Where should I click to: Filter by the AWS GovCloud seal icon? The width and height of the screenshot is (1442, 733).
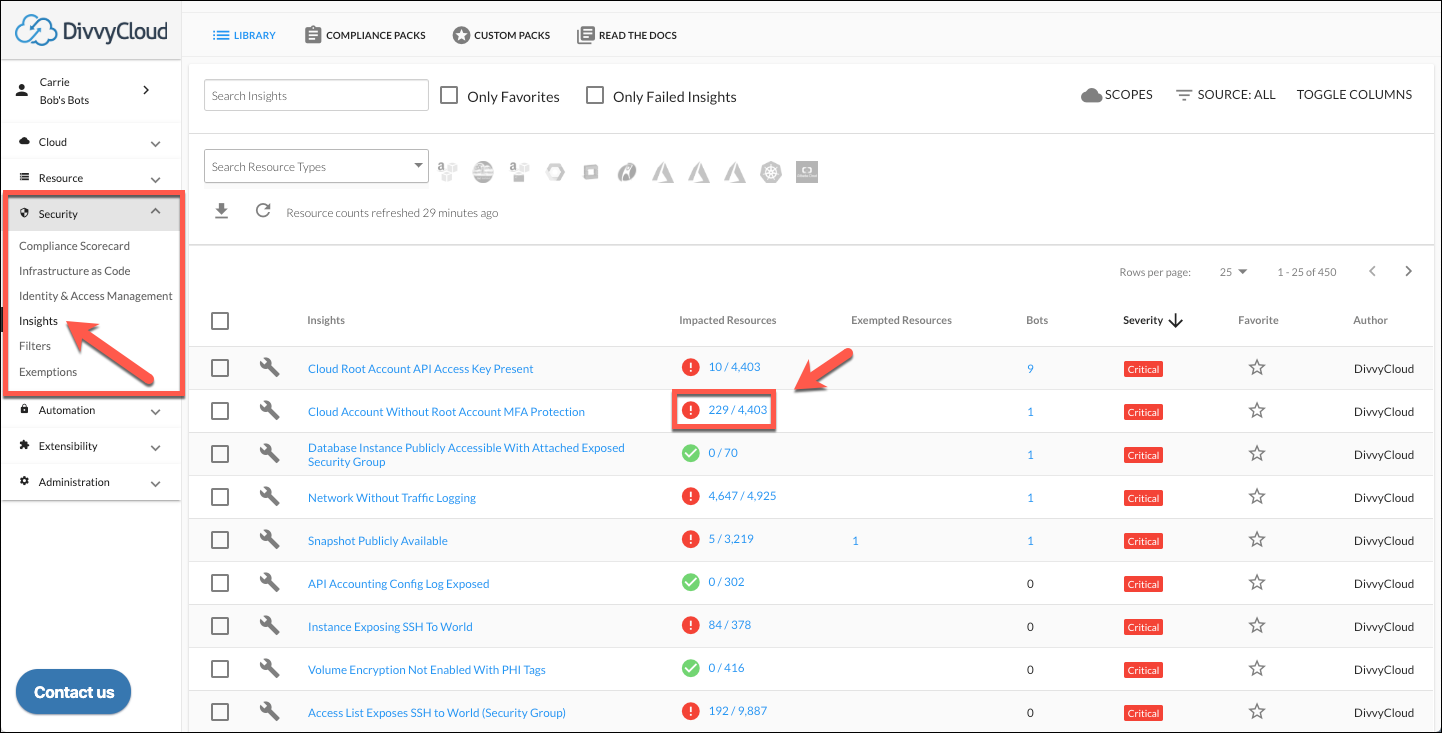click(483, 172)
